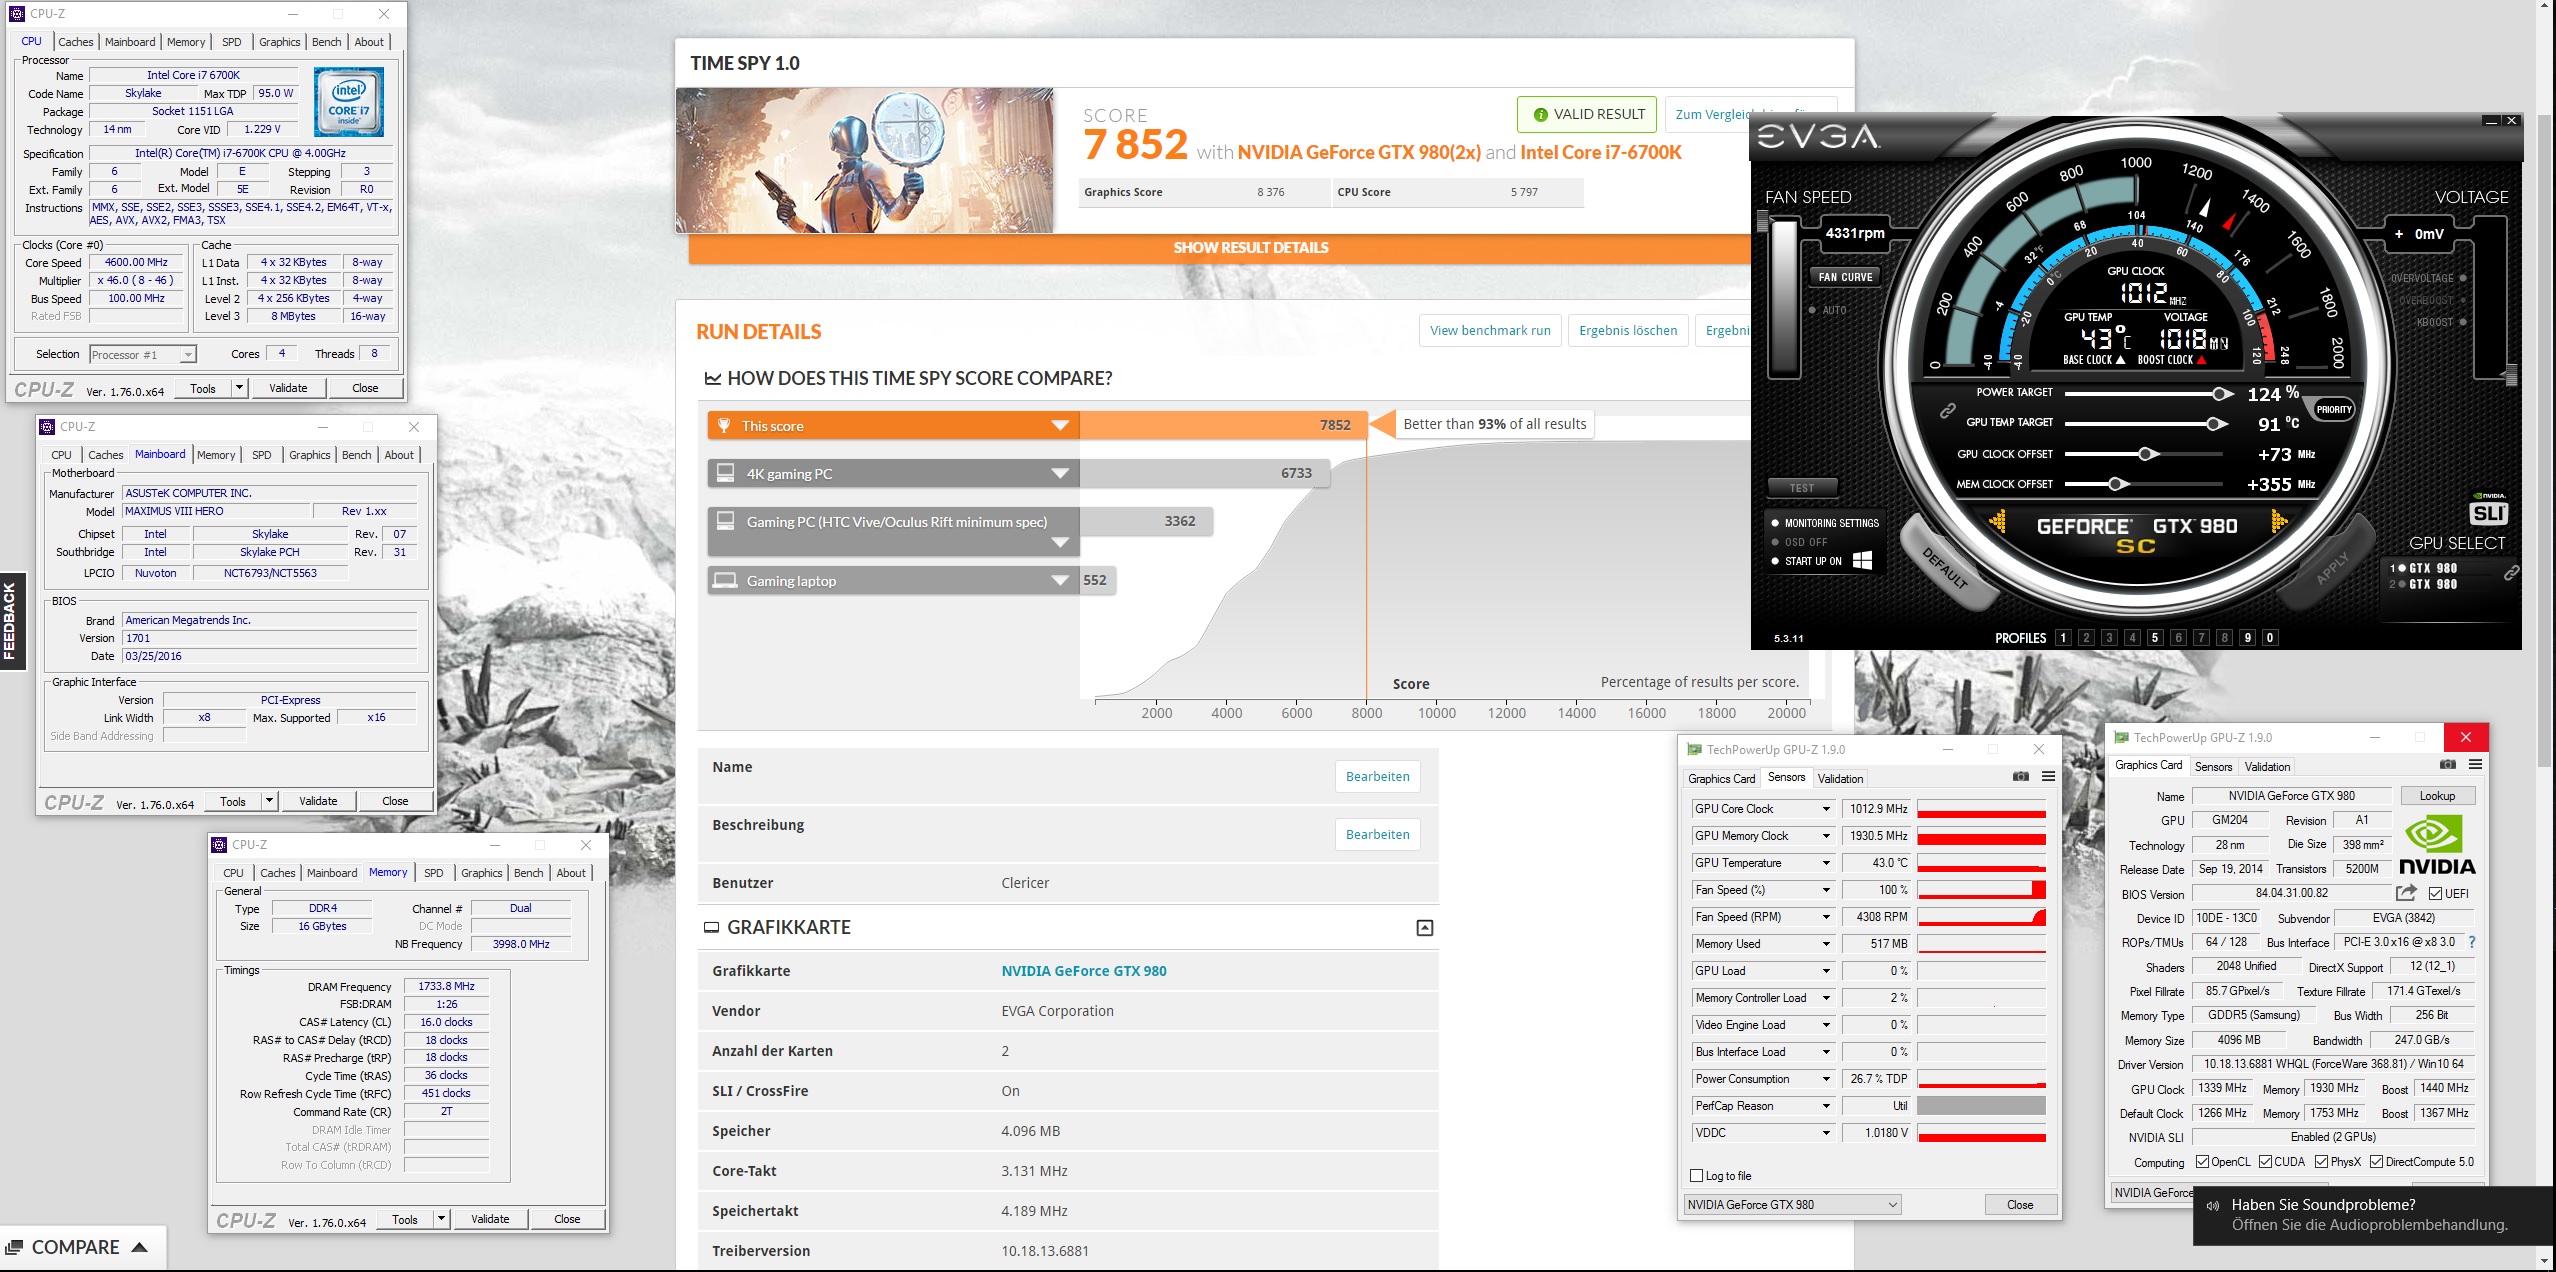Select first GTX 980 in GPU Select
This screenshot has width=2556, height=1272.
(x=2423, y=568)
